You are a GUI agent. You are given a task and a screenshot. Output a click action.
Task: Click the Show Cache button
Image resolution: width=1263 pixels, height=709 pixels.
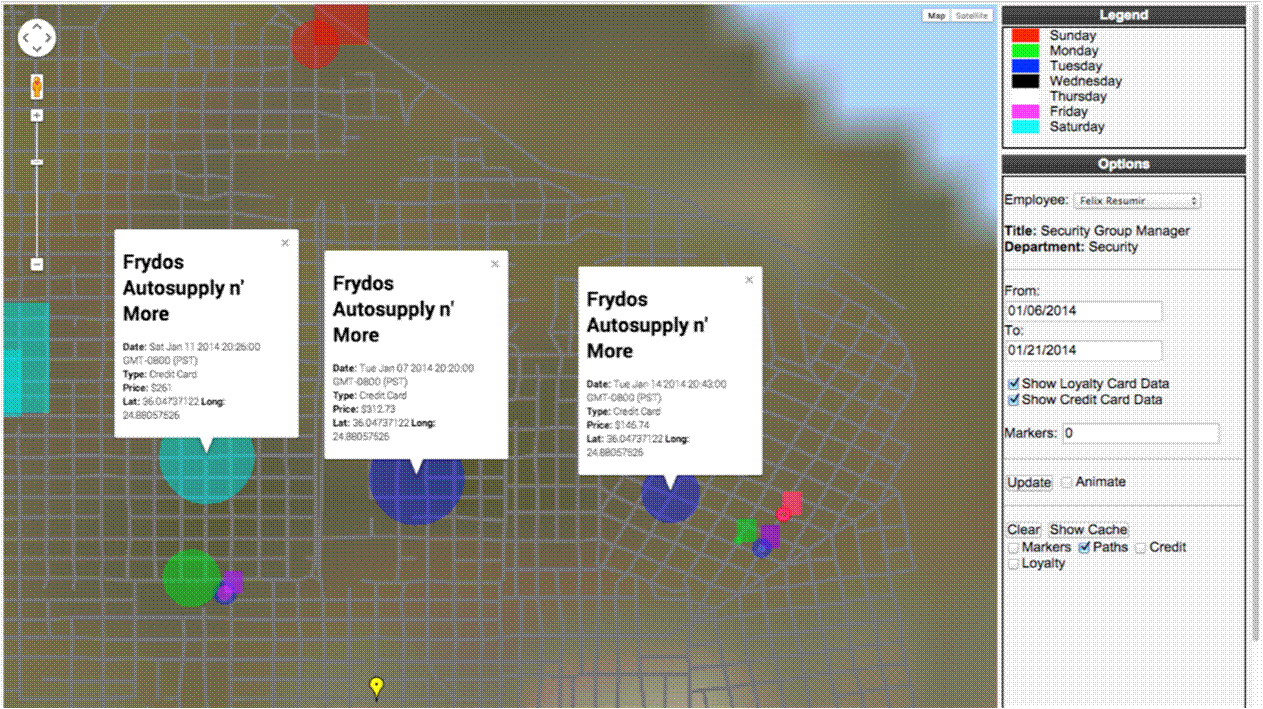(1088, 530)
